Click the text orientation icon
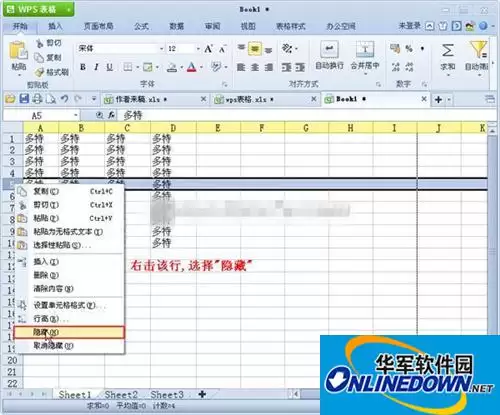The height and width of the screenshot is (415, 500). coord(287,49)
